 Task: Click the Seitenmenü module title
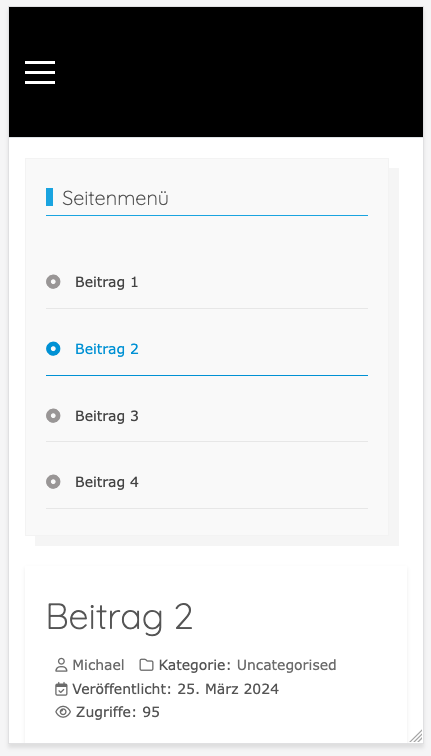click(x=115, y=198)
